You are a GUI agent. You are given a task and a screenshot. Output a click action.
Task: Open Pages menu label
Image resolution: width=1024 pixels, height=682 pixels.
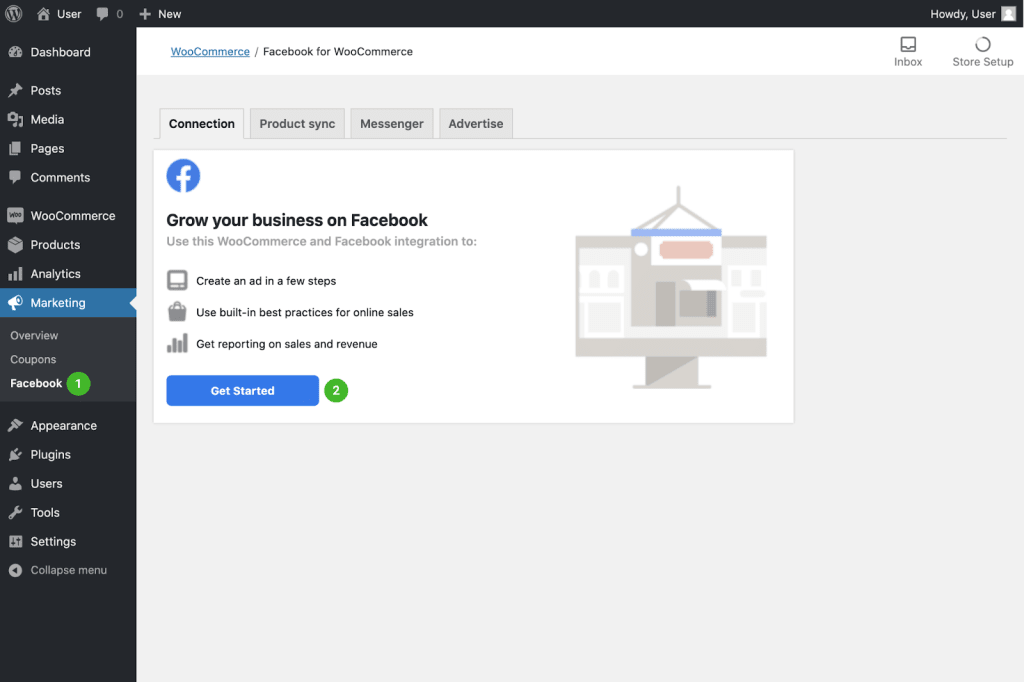tap(47, 148)
